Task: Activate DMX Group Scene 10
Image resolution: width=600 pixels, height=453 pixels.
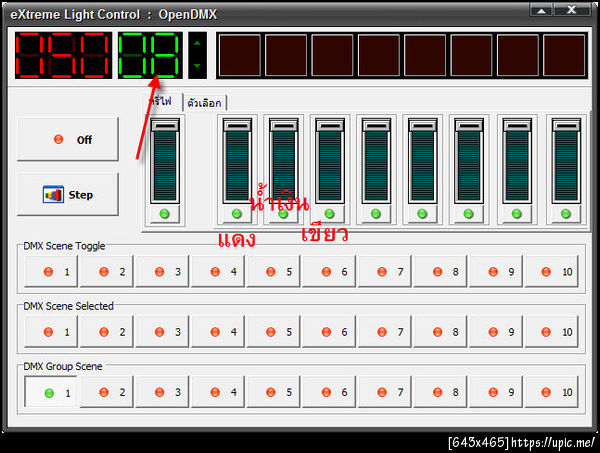Action: (551, 392)
